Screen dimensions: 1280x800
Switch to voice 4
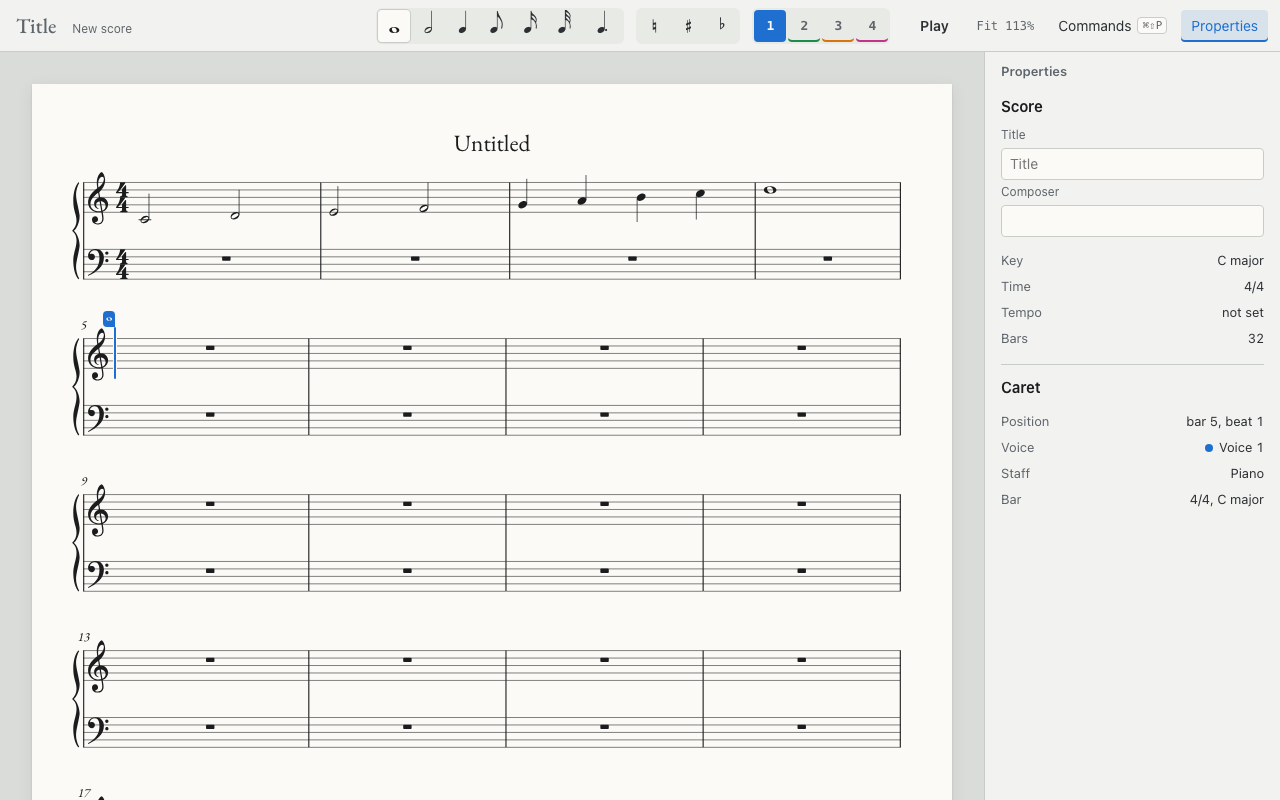(872, 26)
